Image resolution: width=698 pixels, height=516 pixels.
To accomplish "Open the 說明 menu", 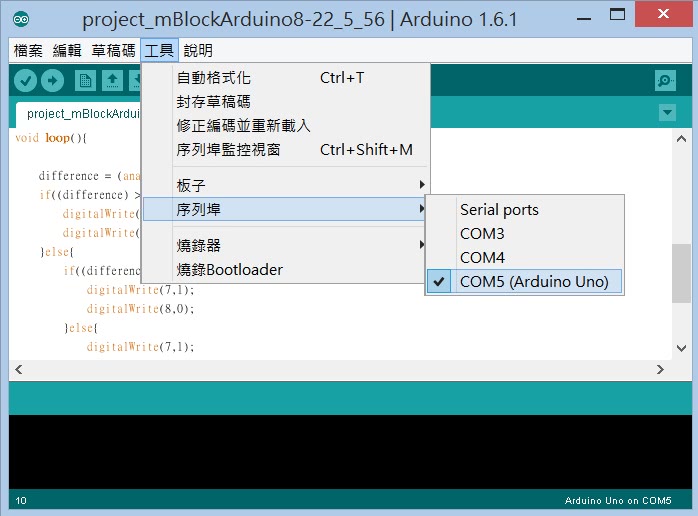I will 198,50.
